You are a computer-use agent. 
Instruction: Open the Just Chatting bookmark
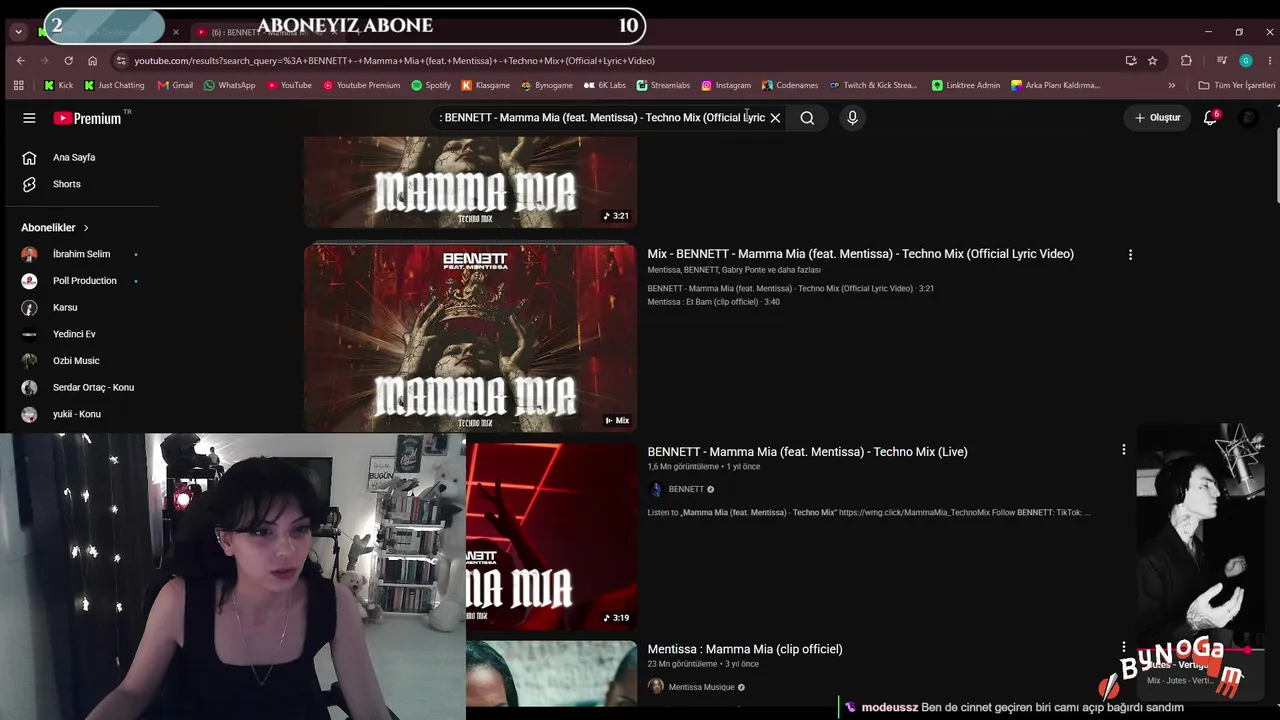coord(114,85)
